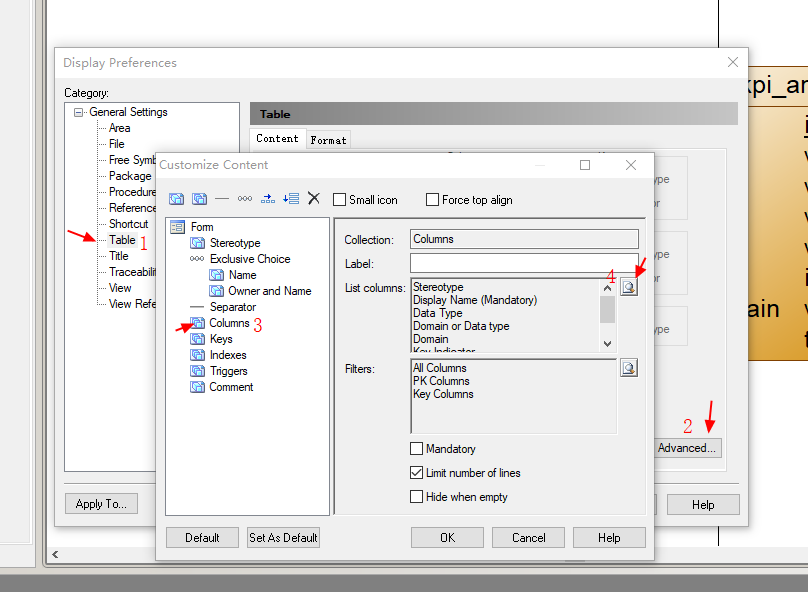Switch to the Format tab
The height and width of the screenshot is (596, 808).
tap(328, 139)
